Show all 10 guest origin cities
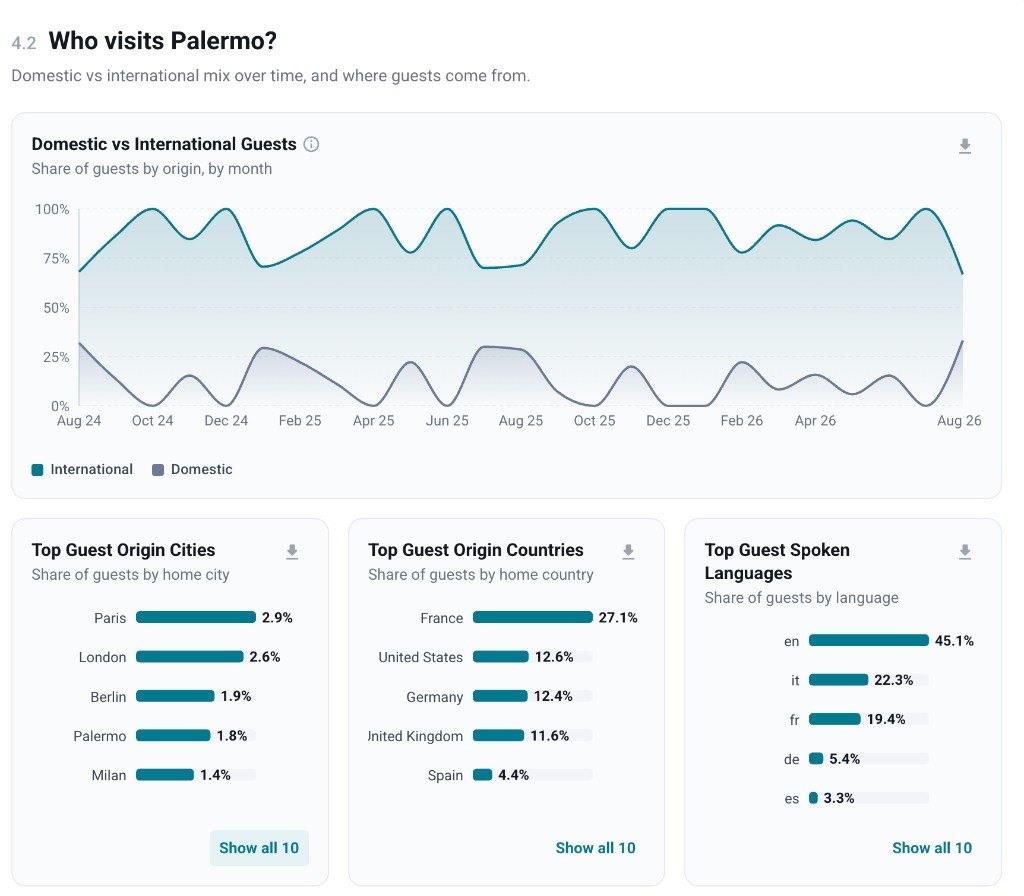Screen dimensions: 1024x896 (259, 848)
